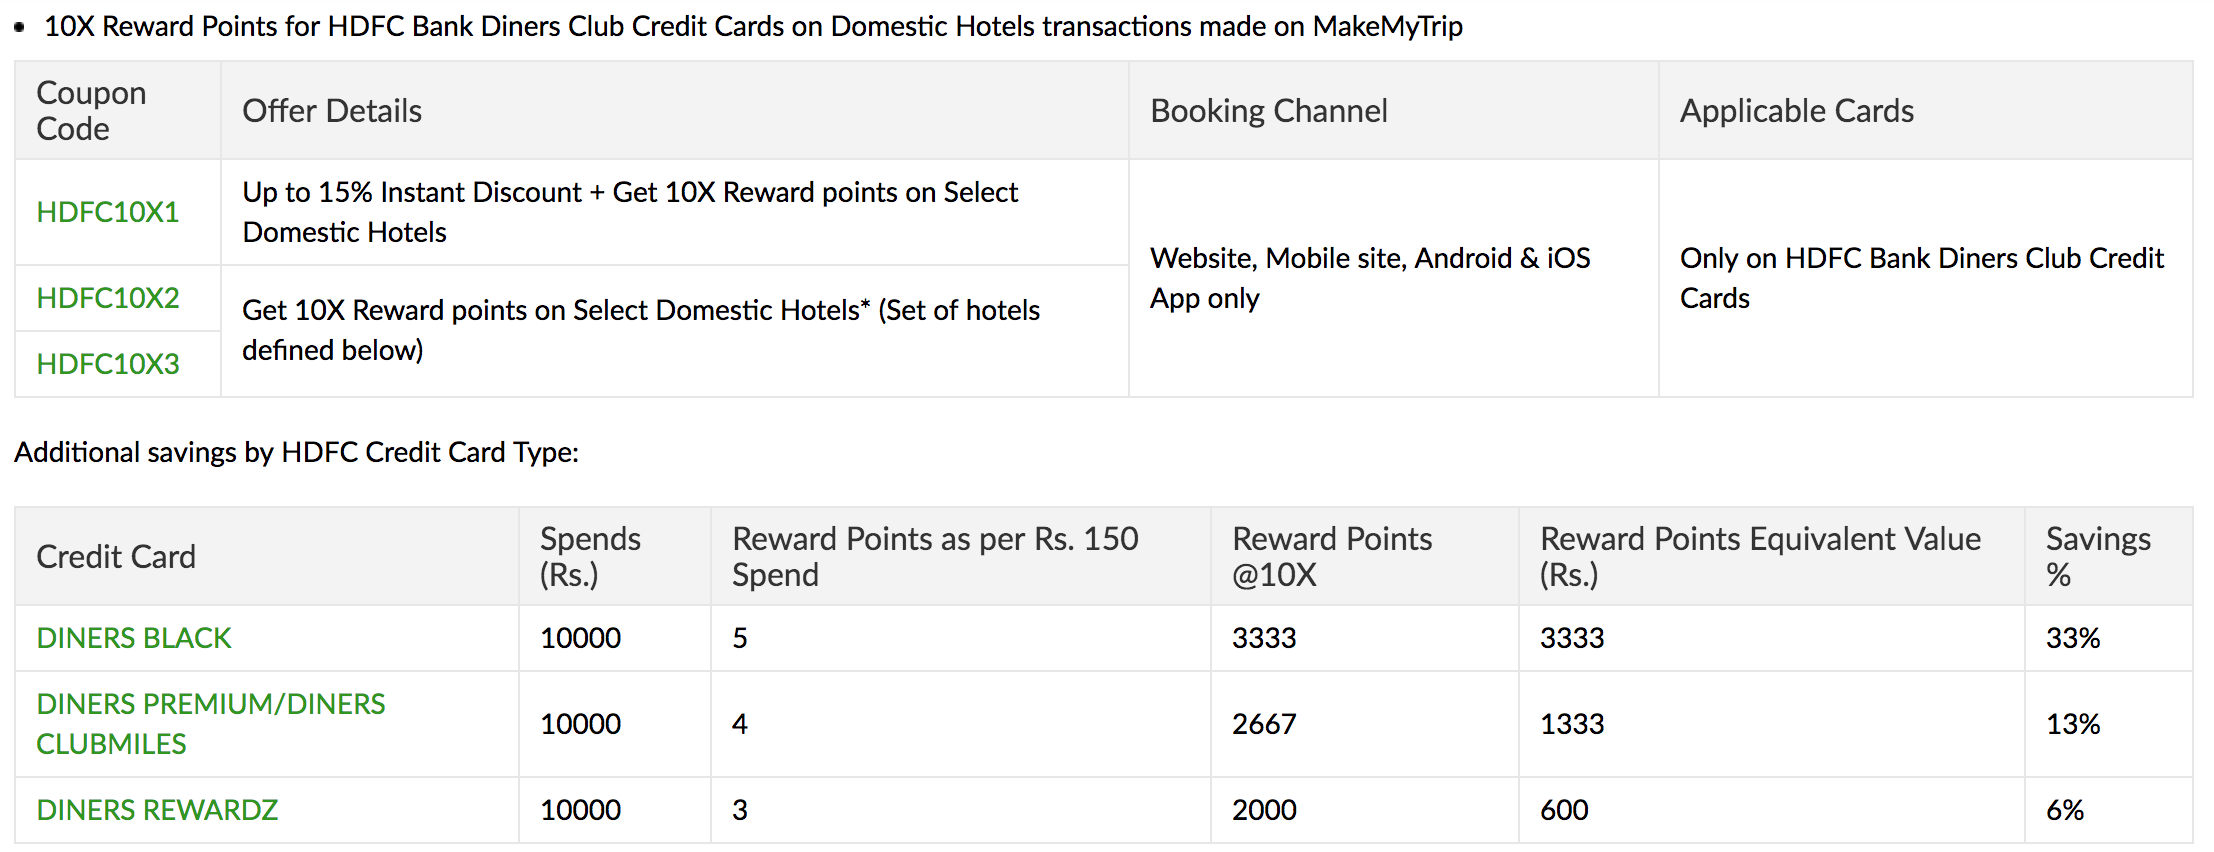Click the 'Additional savings by HDFC Credit Card Type' text
Screen dimensions: 2214x852
(x=297, y=452)
